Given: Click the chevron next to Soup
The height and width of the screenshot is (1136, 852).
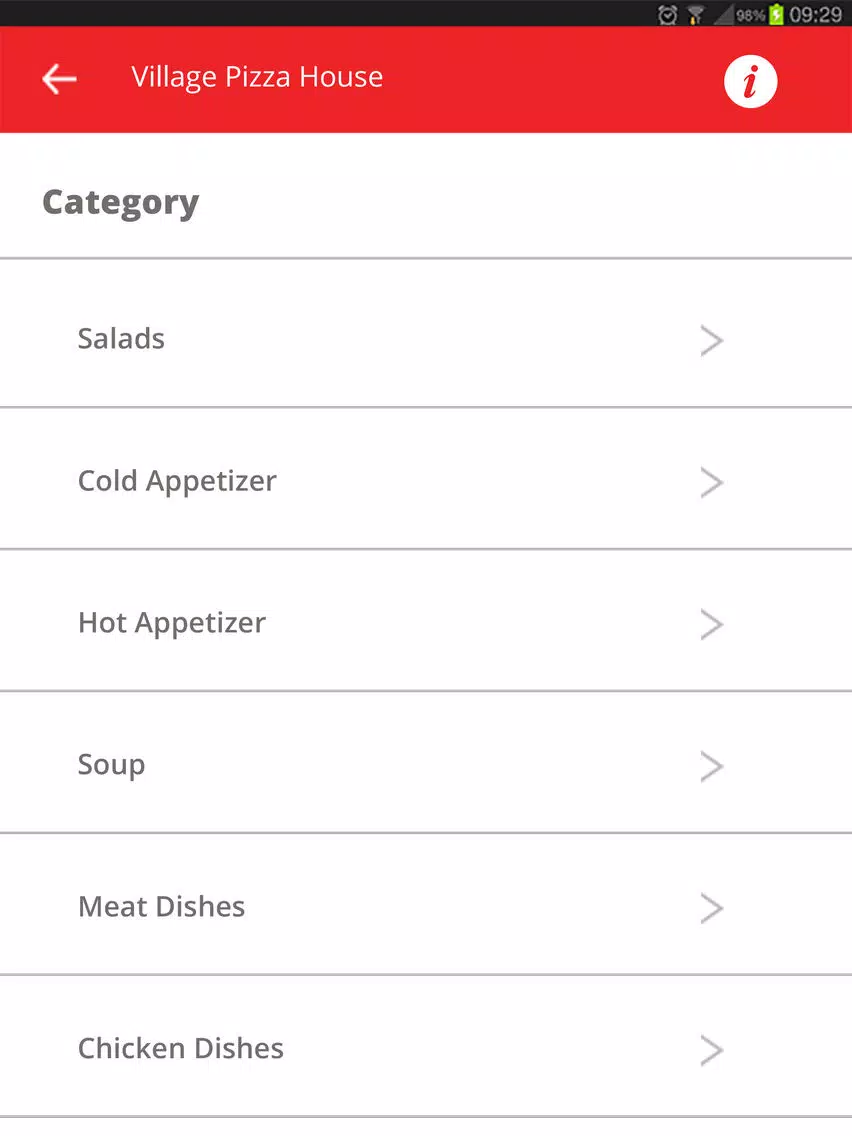Looking at the screenshot, I should pos(711,767).
